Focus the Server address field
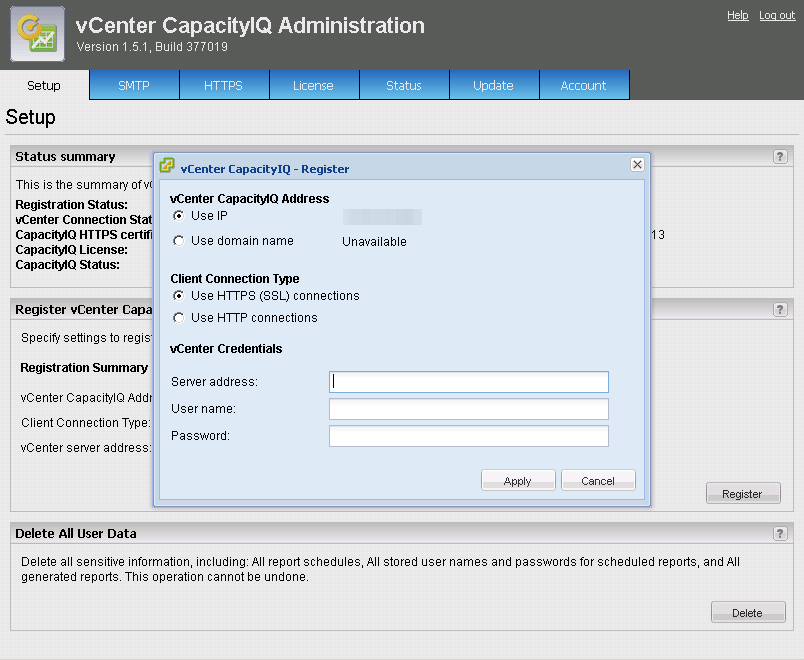The width and height of the screenshot is (804, 660). coord(469,382)
